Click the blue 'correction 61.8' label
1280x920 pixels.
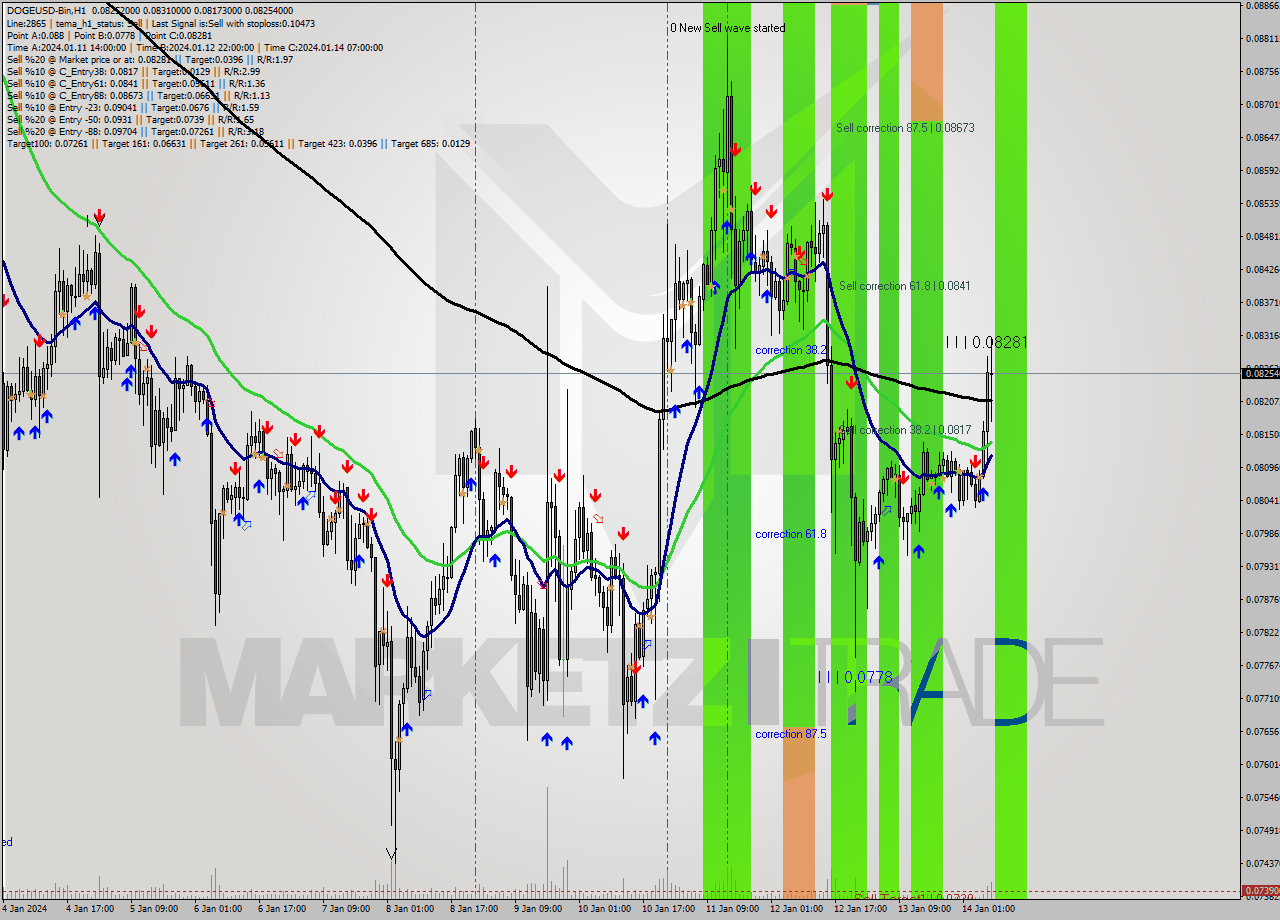point(791,534)
